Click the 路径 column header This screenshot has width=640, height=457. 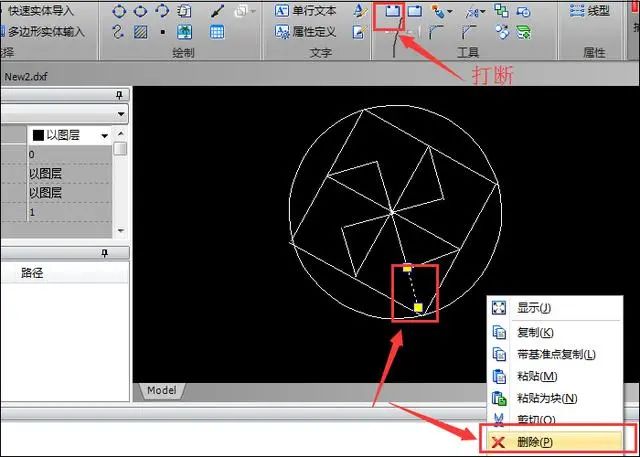(32, 273)
